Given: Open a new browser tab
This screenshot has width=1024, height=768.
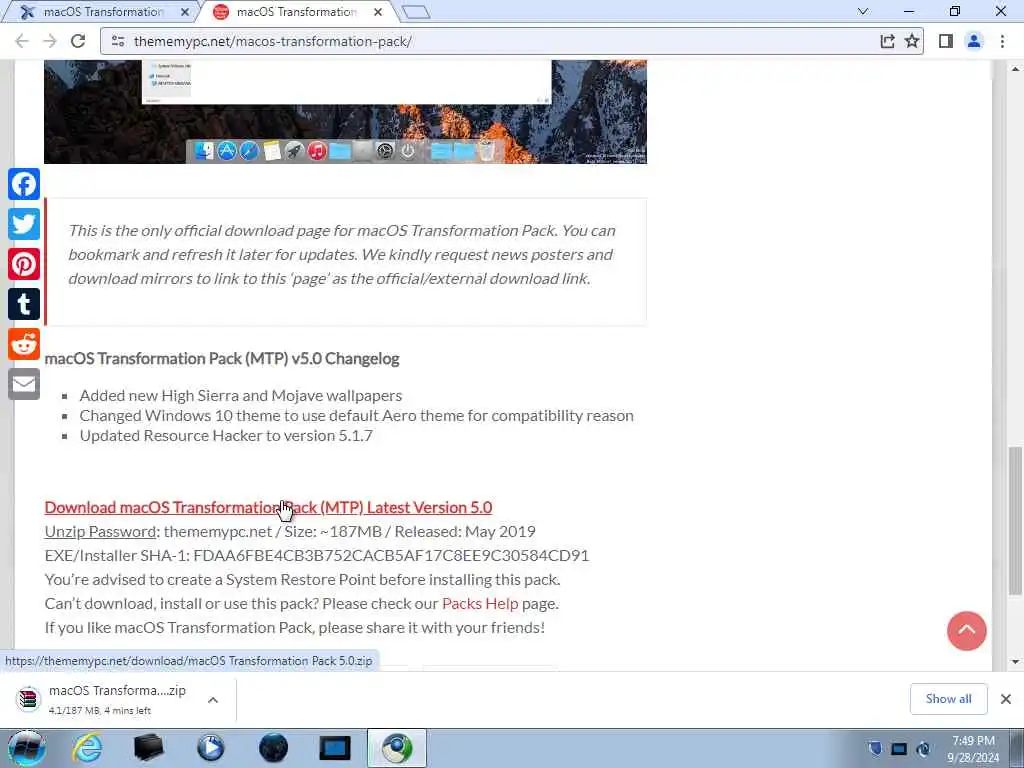Looking at the screenshot, I should pyautogui.click(x=416, y=12).
